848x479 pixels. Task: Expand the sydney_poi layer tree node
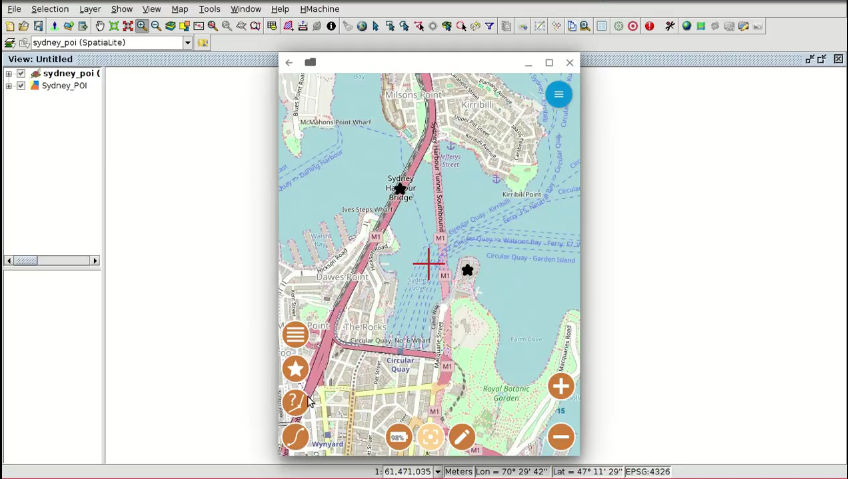click(9, 73)
